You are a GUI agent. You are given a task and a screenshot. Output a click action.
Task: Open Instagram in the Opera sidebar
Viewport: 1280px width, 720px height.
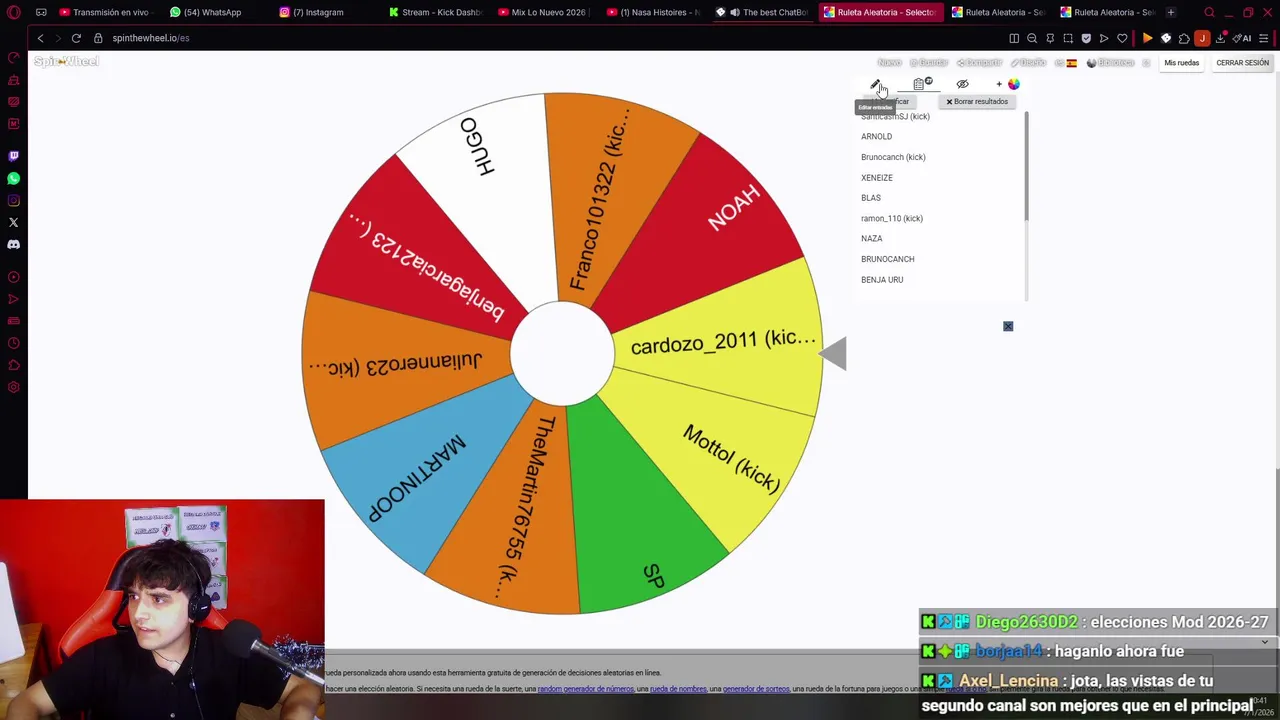pos(13,200)
